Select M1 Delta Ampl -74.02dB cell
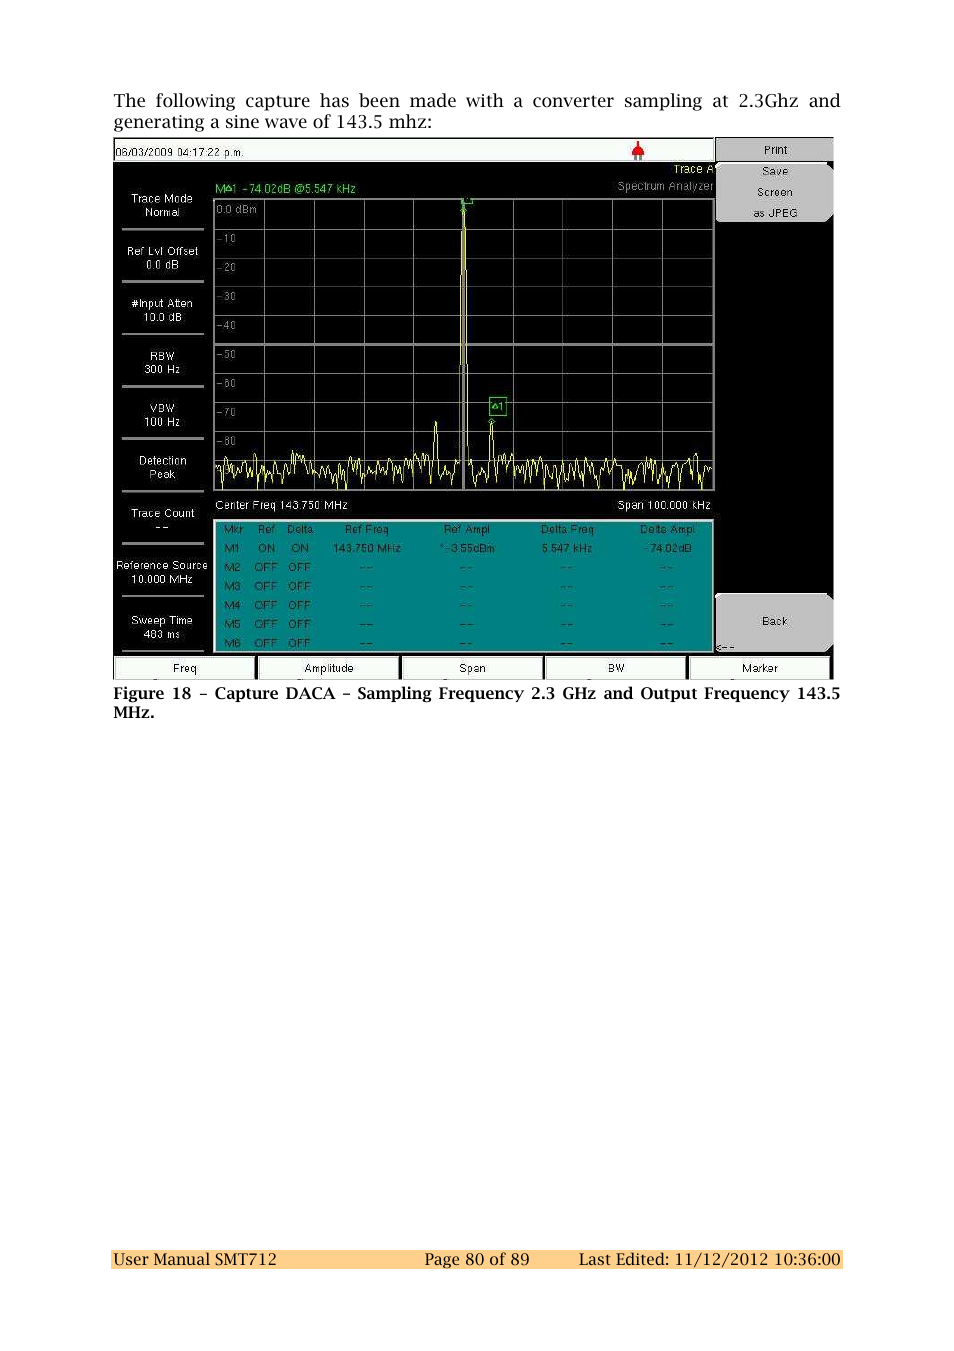 [668, 548]
